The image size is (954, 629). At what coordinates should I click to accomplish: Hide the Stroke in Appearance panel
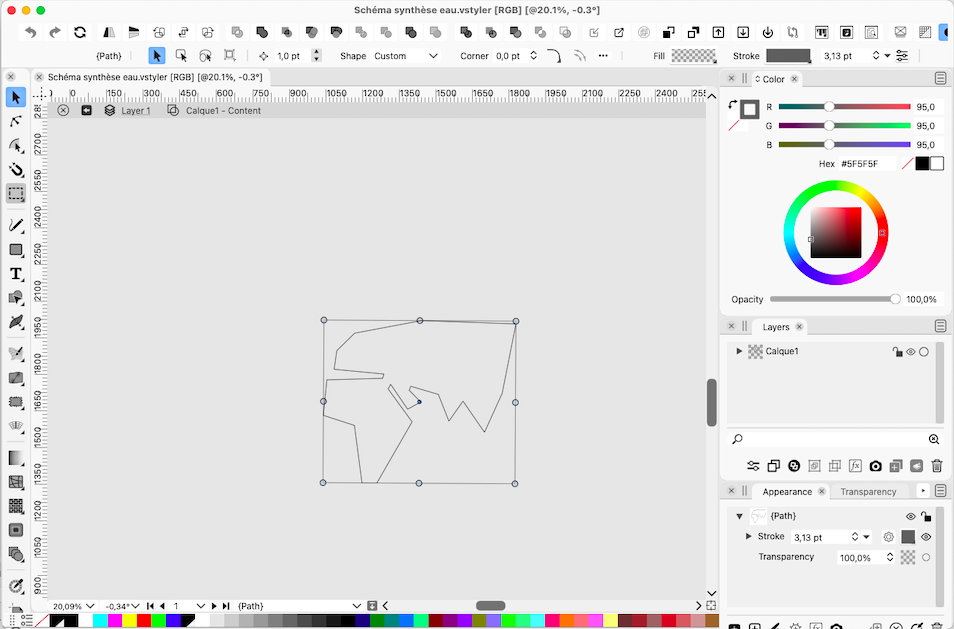pos(926,537)
